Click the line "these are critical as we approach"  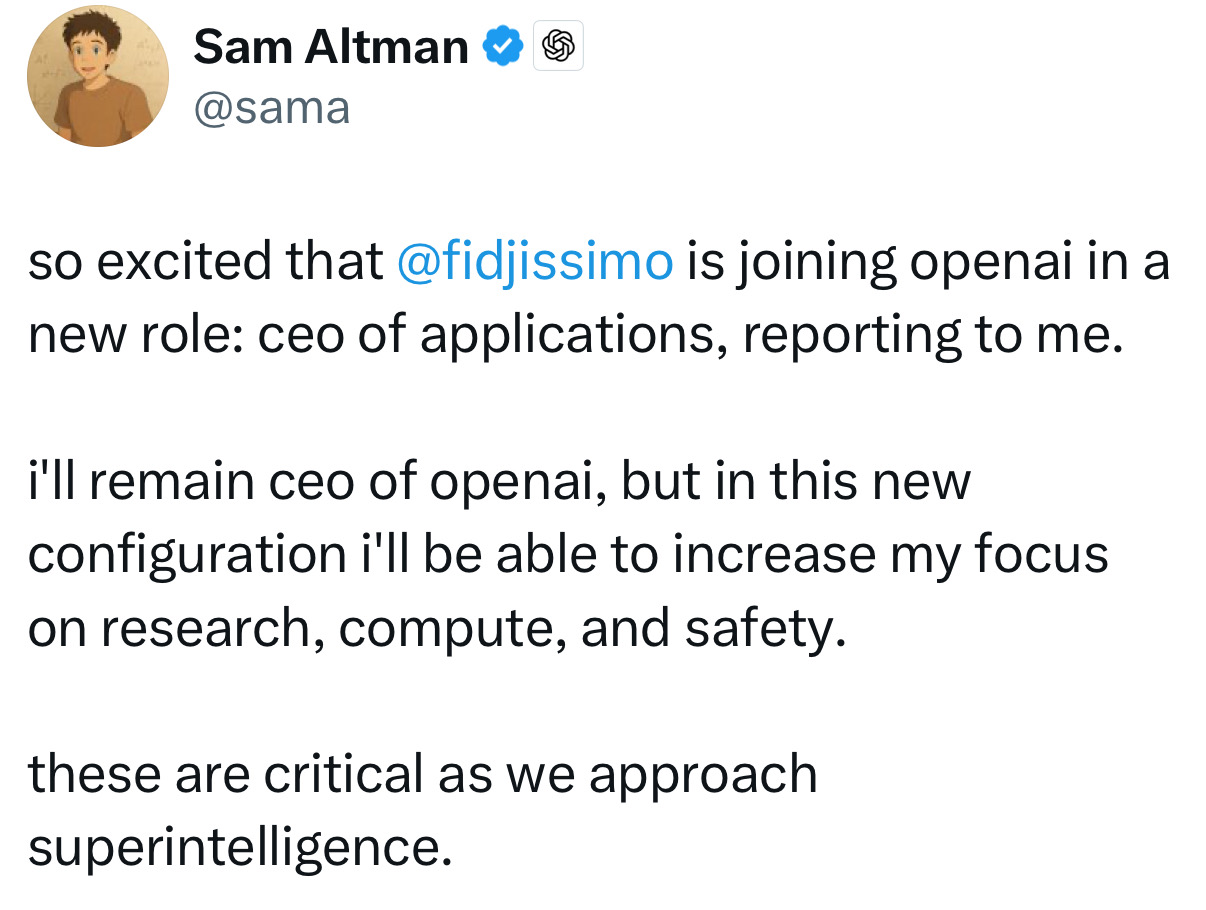tap(422, 775)
